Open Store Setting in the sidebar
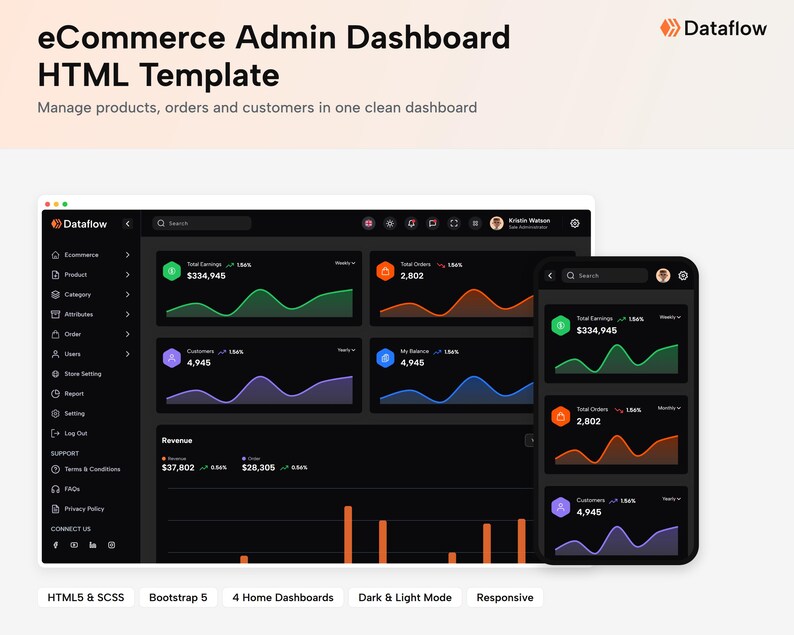 click(76, 374)
